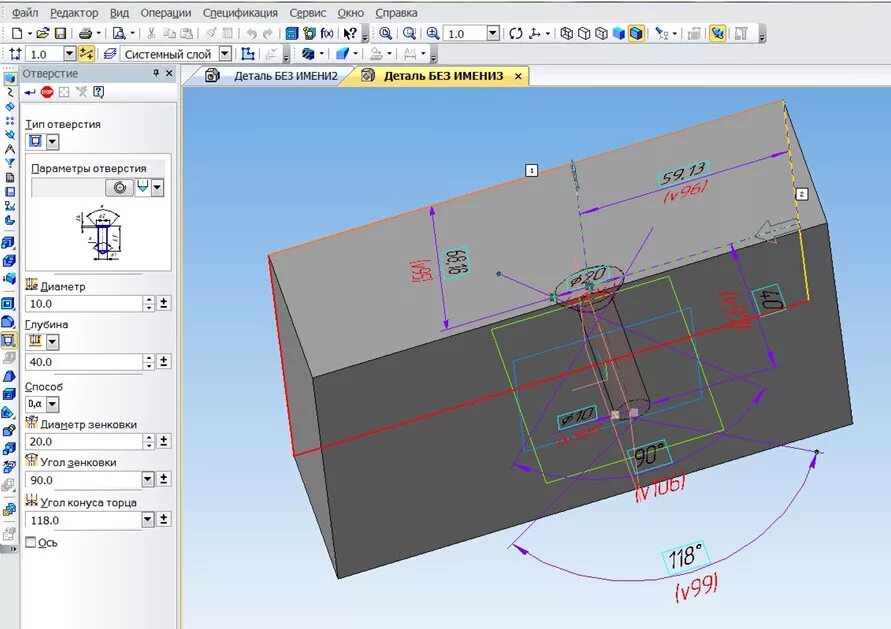Viewport: 891px width, 629px height.
Task: Adjust Диаметр value with its spinner
Action: tap(148, 303)
